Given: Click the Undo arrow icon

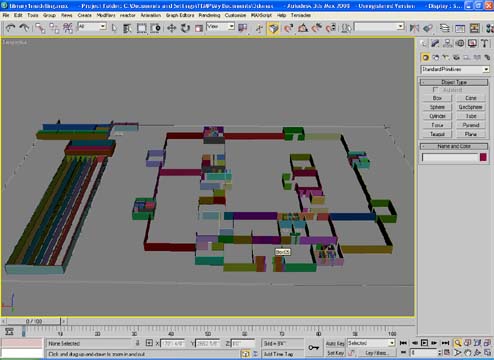Looking at the screenshot, I should click(x=11, y=28).
